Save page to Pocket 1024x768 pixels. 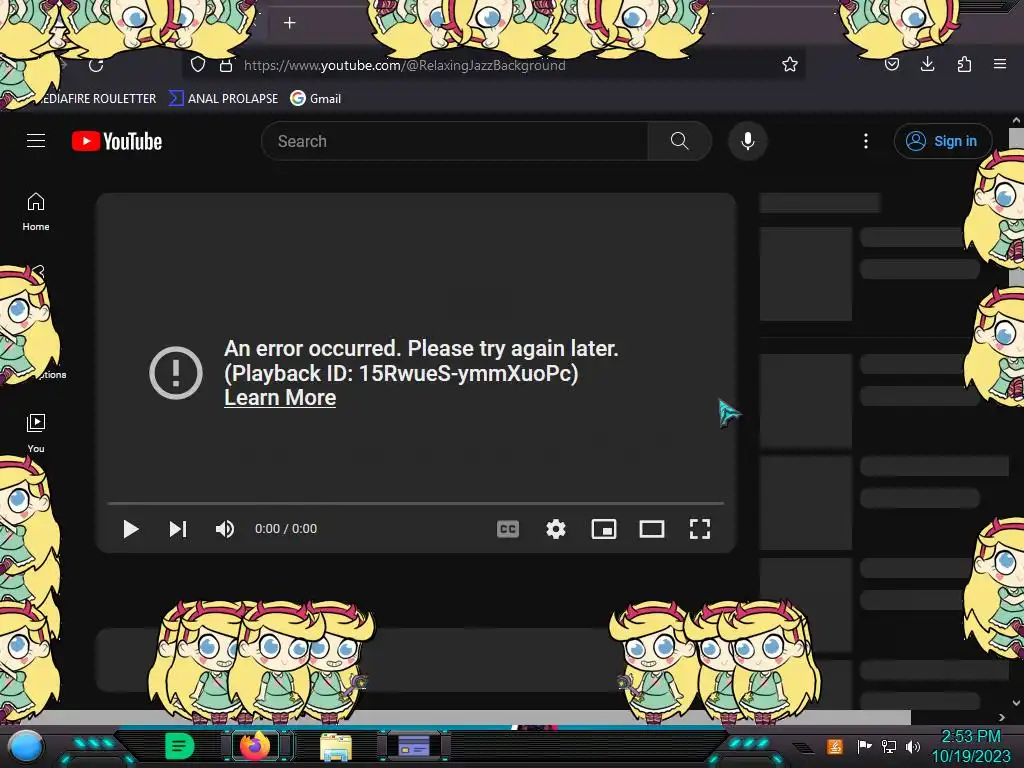tap(891, 65)
